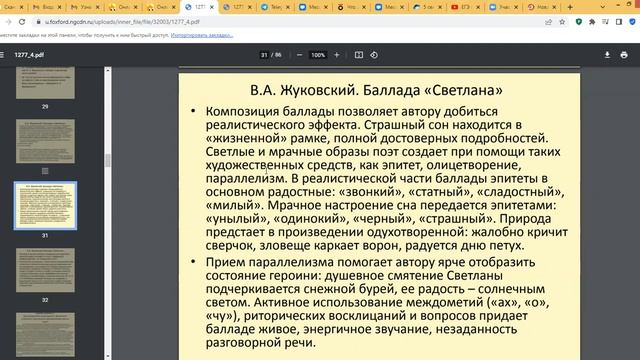640x360 pixels.
Task: Bookmark this page with the star icon
Action: click(562, 22)
